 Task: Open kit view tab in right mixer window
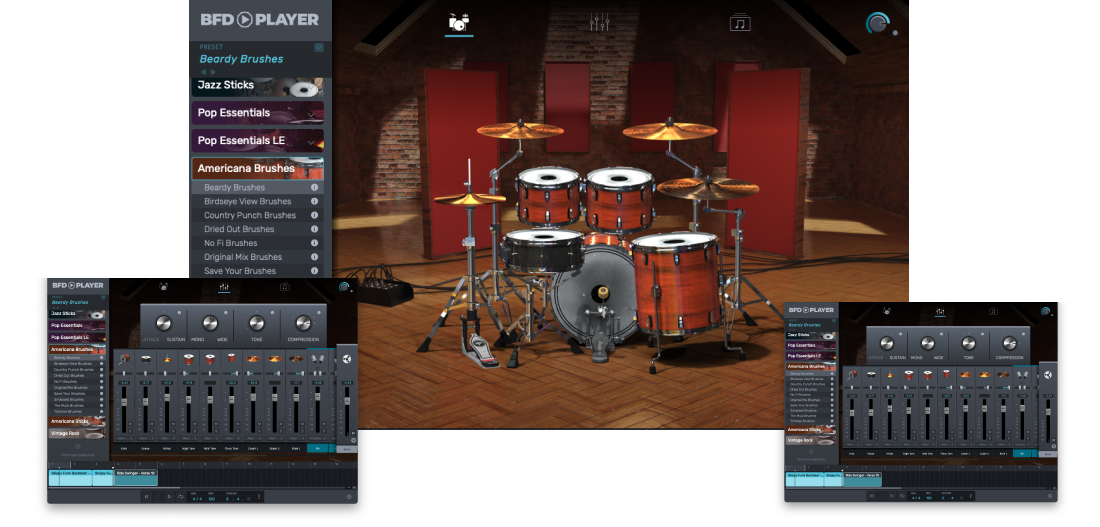(887, 310)
